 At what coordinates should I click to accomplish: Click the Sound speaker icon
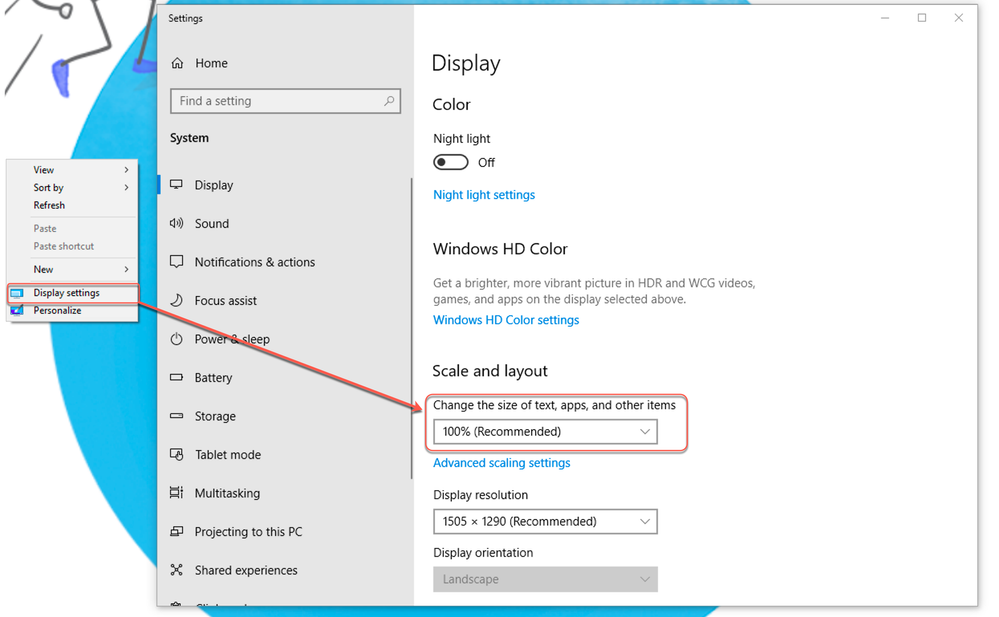pyautogui.click(x=176, y=223)
